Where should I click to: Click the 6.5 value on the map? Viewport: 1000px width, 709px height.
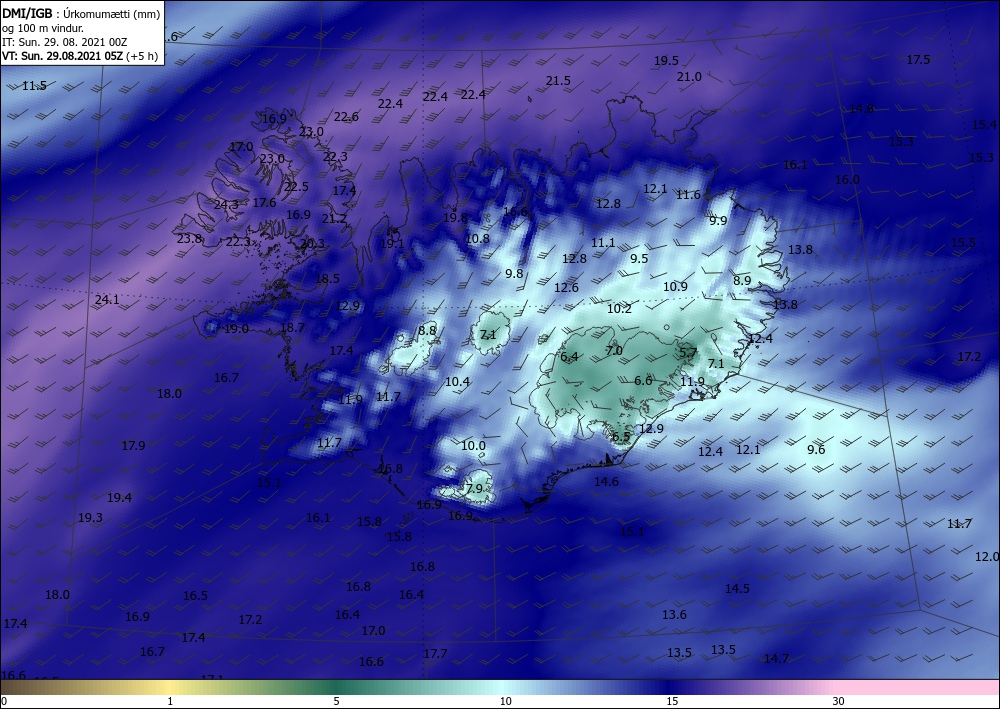coord(621,437)
